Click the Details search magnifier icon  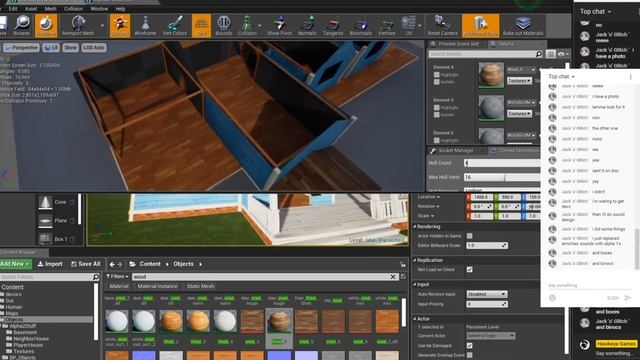pyautogui.click(x=539, y=54)
